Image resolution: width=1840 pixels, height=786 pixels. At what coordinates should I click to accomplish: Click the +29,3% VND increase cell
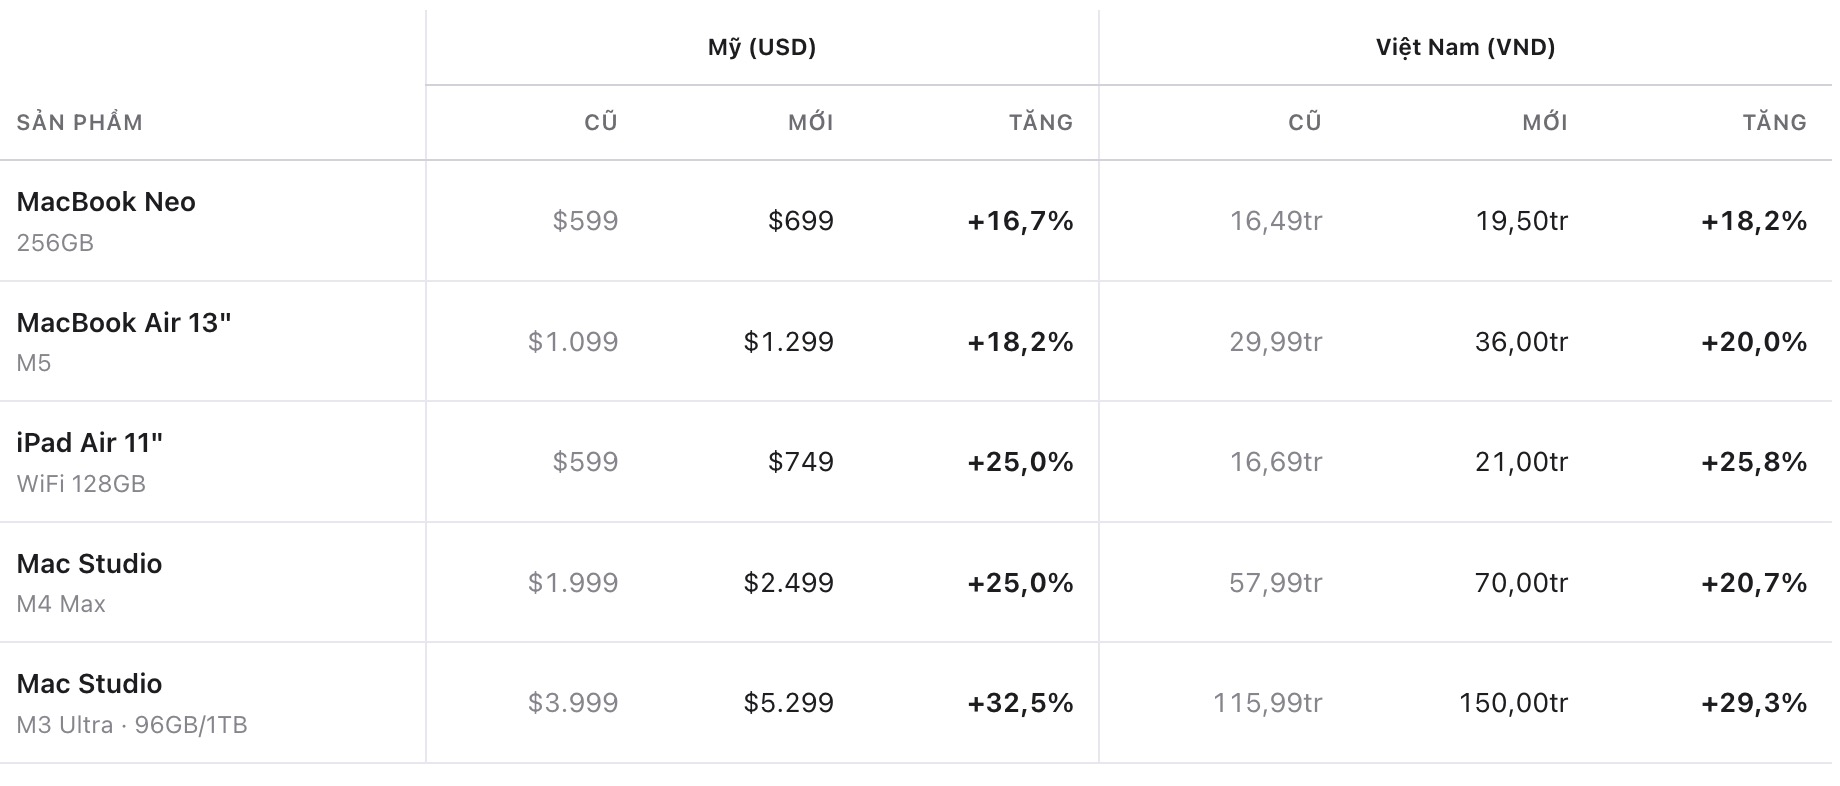(x=1754, y=703)
